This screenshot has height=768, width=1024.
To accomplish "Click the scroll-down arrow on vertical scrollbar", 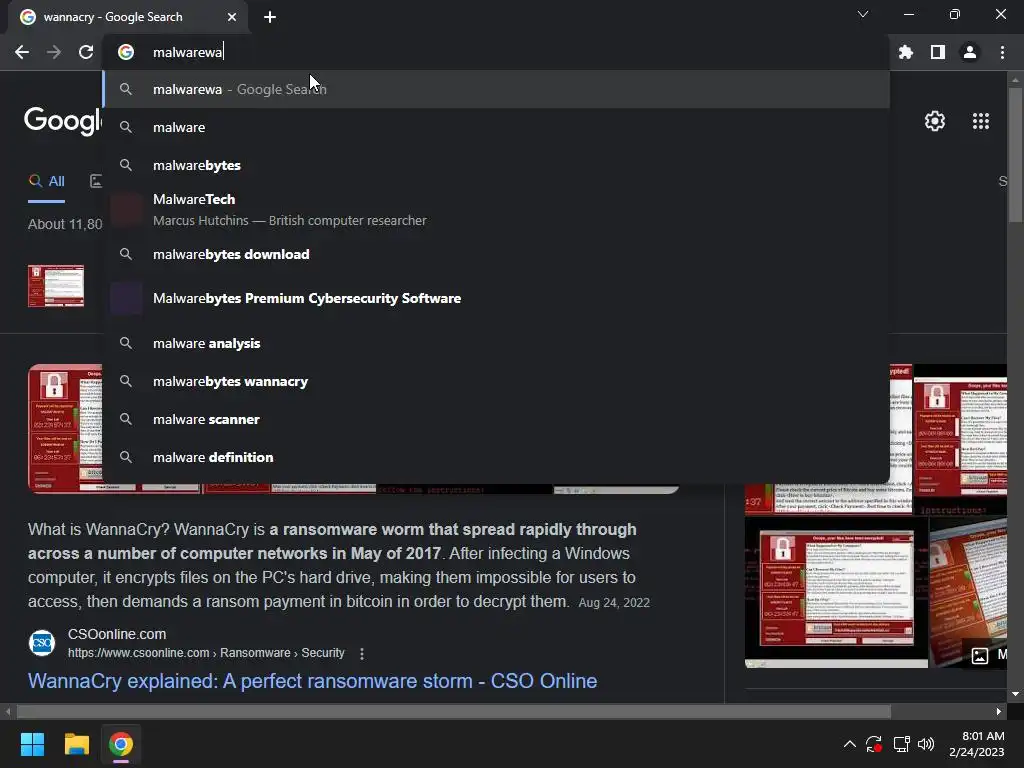I will point(1015,694).
